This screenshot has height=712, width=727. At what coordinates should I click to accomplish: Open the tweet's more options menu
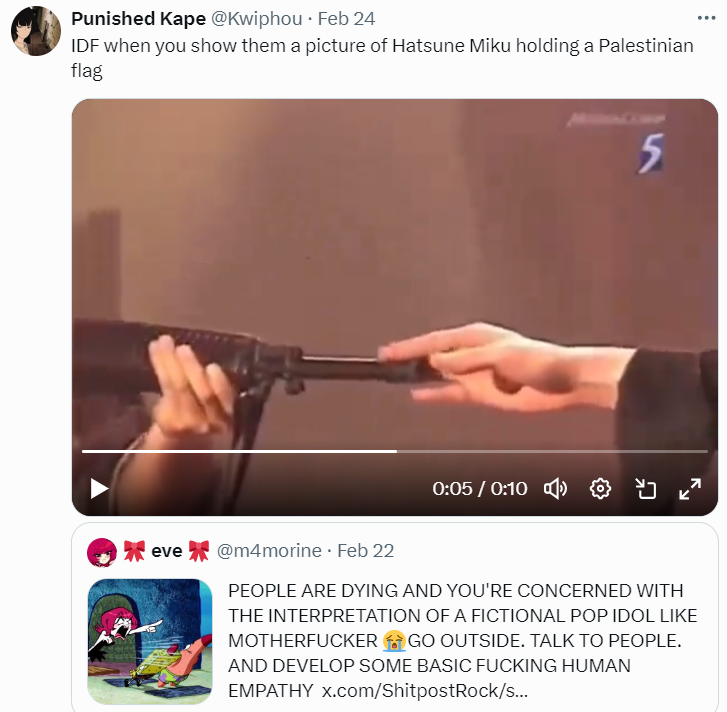[x=705, y=20]
